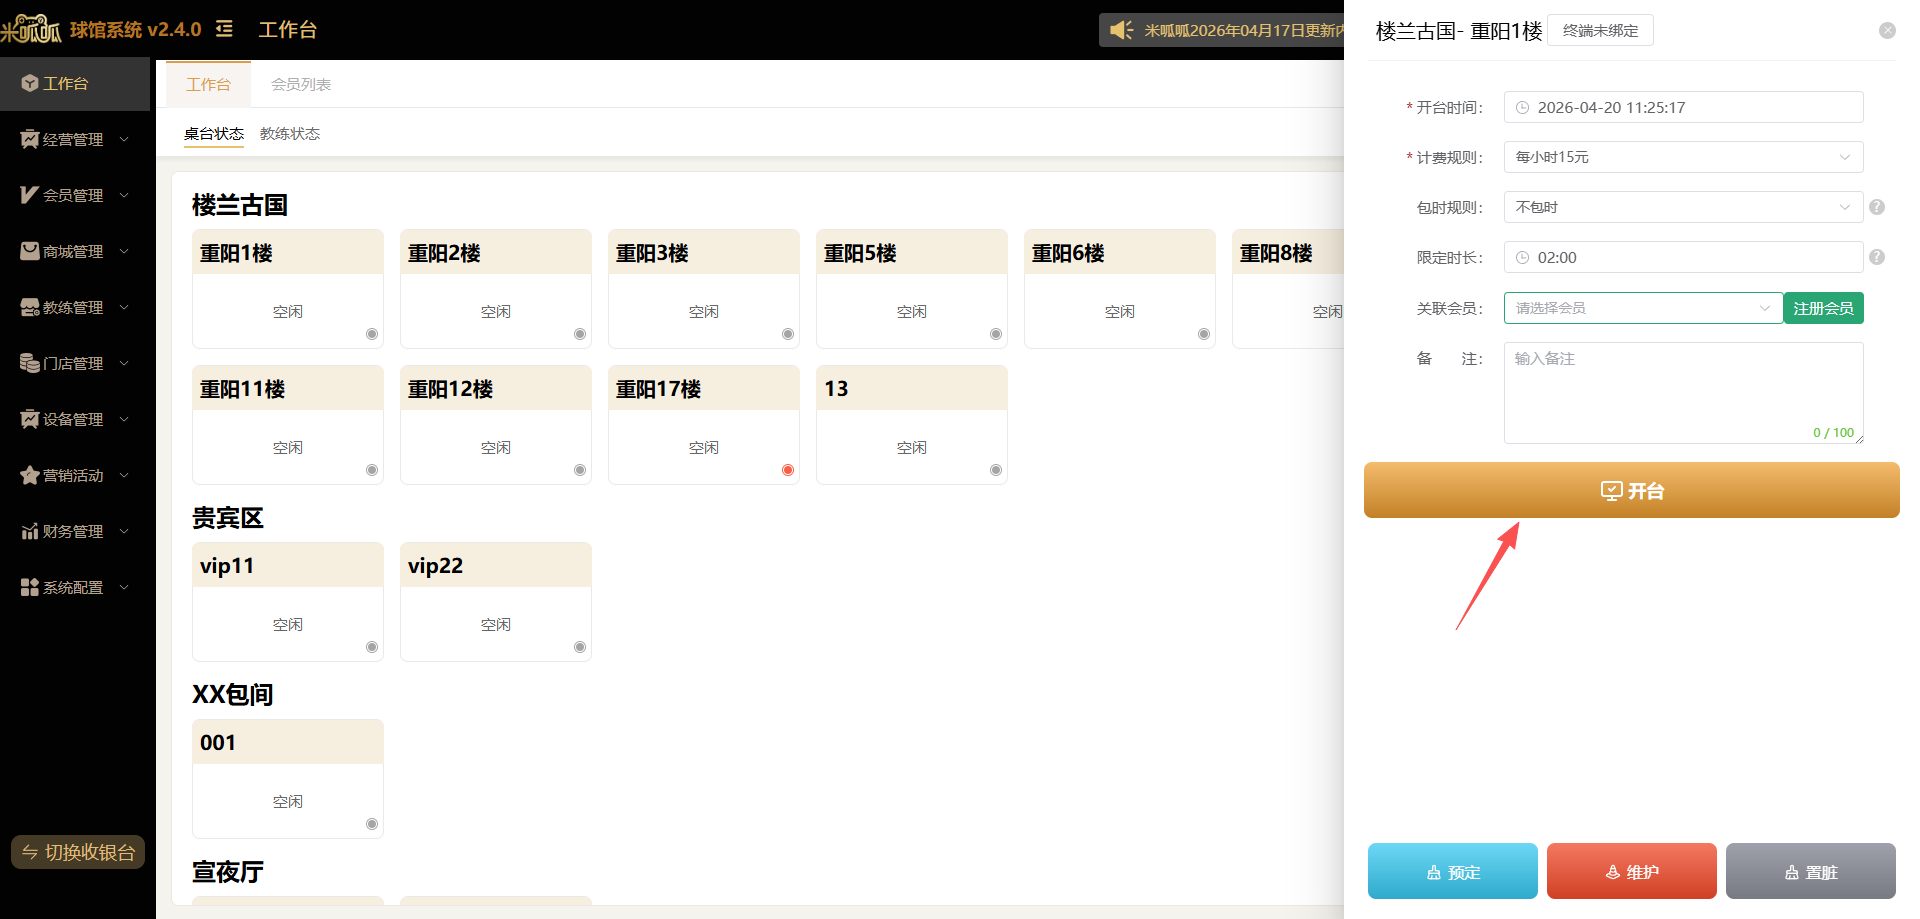This screenshot has width=1920, height=919.
Task: Open the 计费规则 dropdown
Action: click(x=1683, y=157)
